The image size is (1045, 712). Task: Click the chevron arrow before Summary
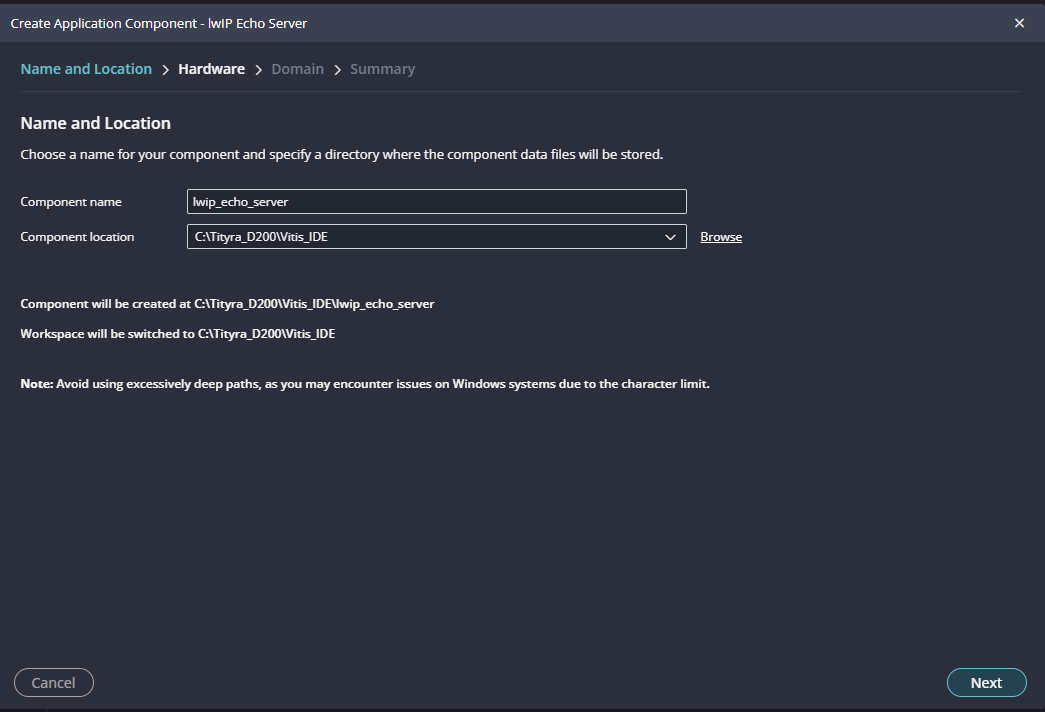click(x=337, y=70)
